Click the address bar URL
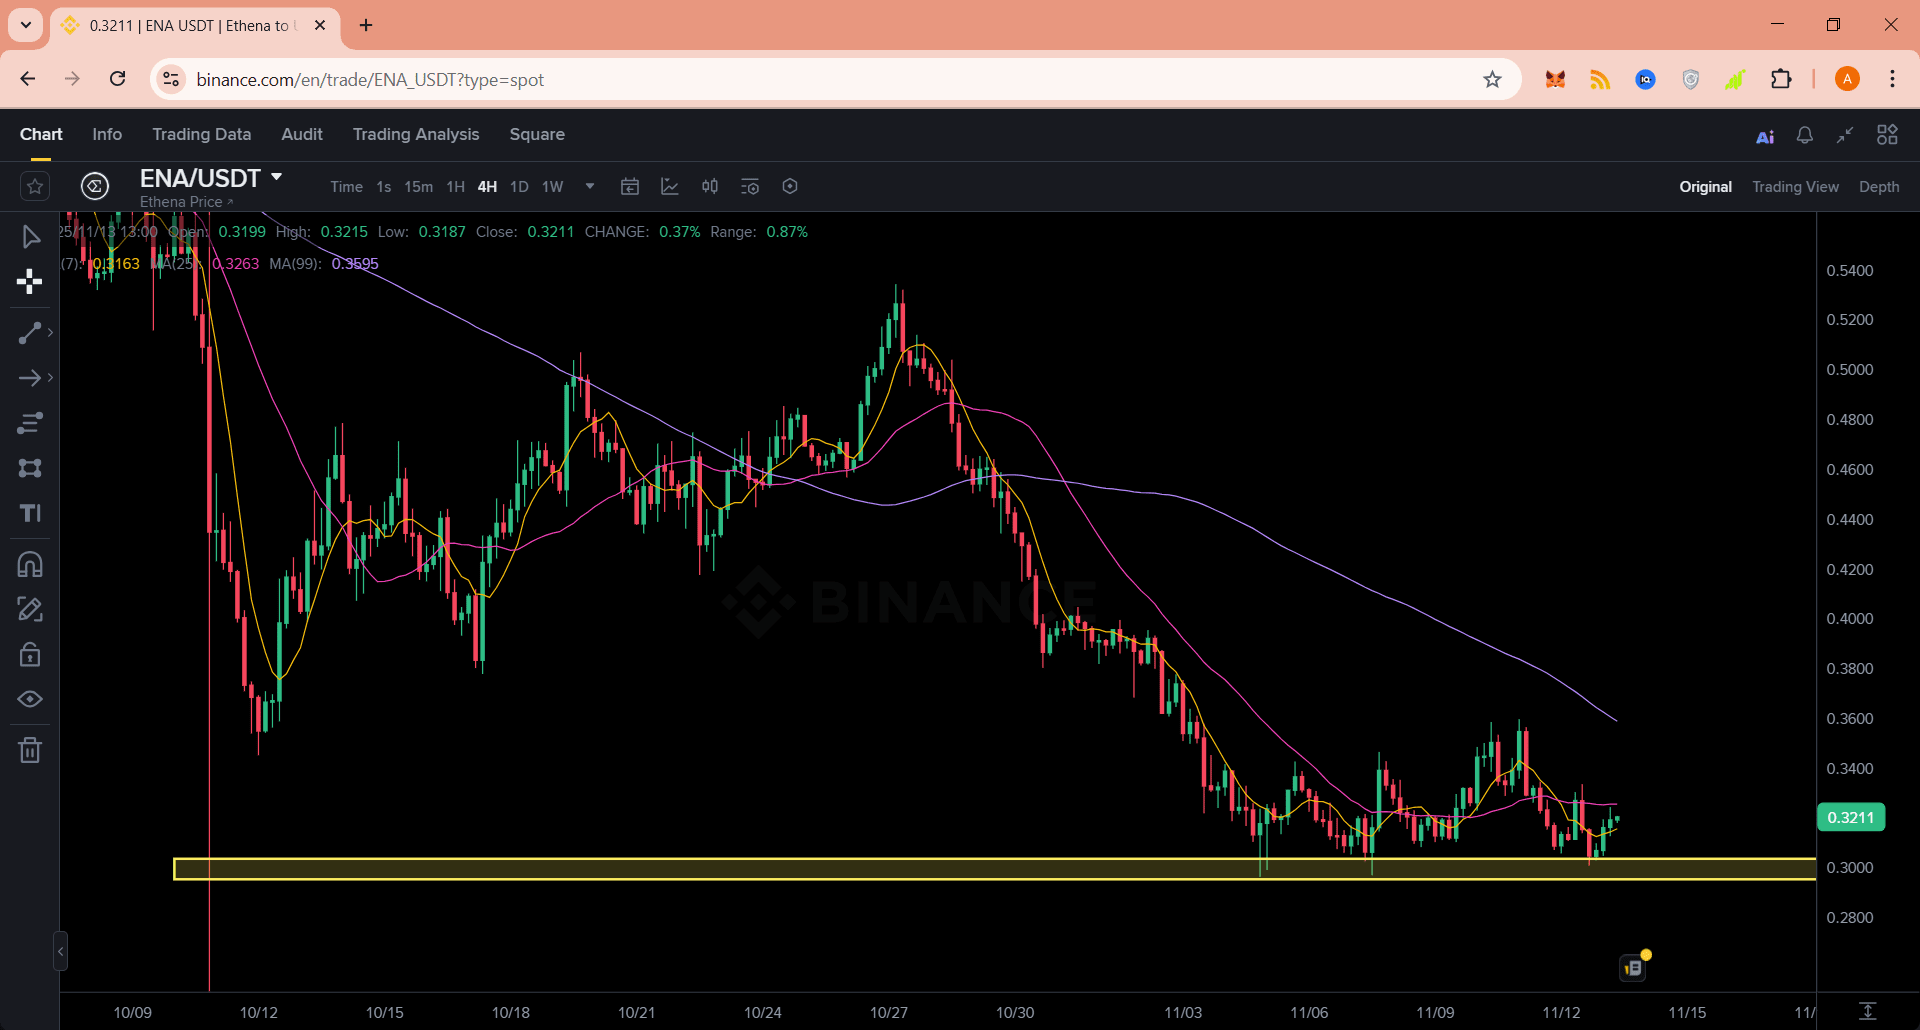This screenshot has width=1920, height=1030. click(x=370, y=80)
